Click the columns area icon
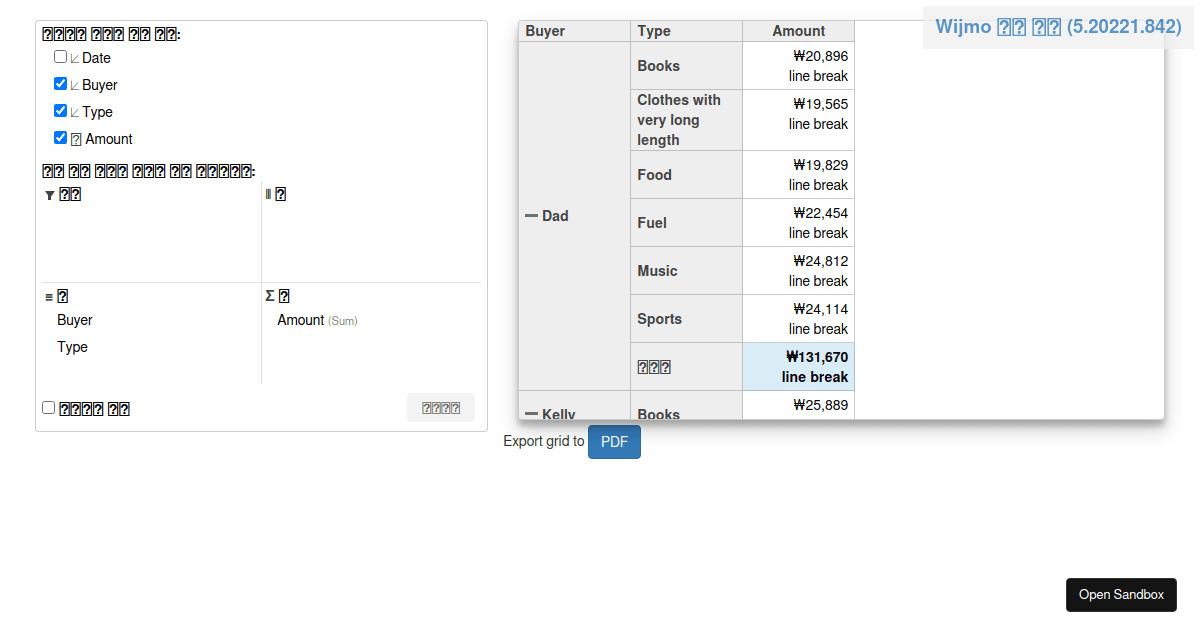1200x630 pixels. tap(268, 194)
